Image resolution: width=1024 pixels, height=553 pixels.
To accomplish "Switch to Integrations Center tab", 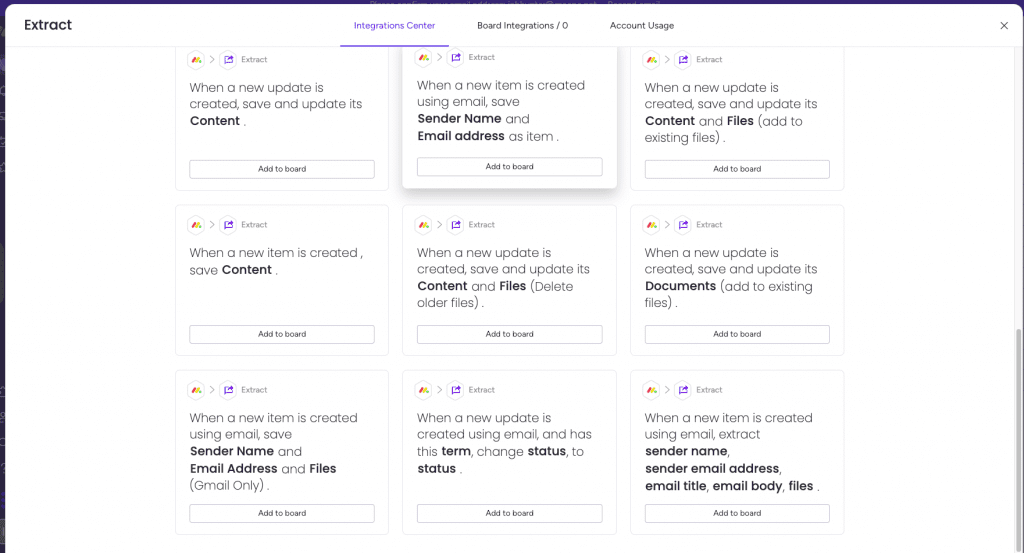I will click(x=394, y=25).
